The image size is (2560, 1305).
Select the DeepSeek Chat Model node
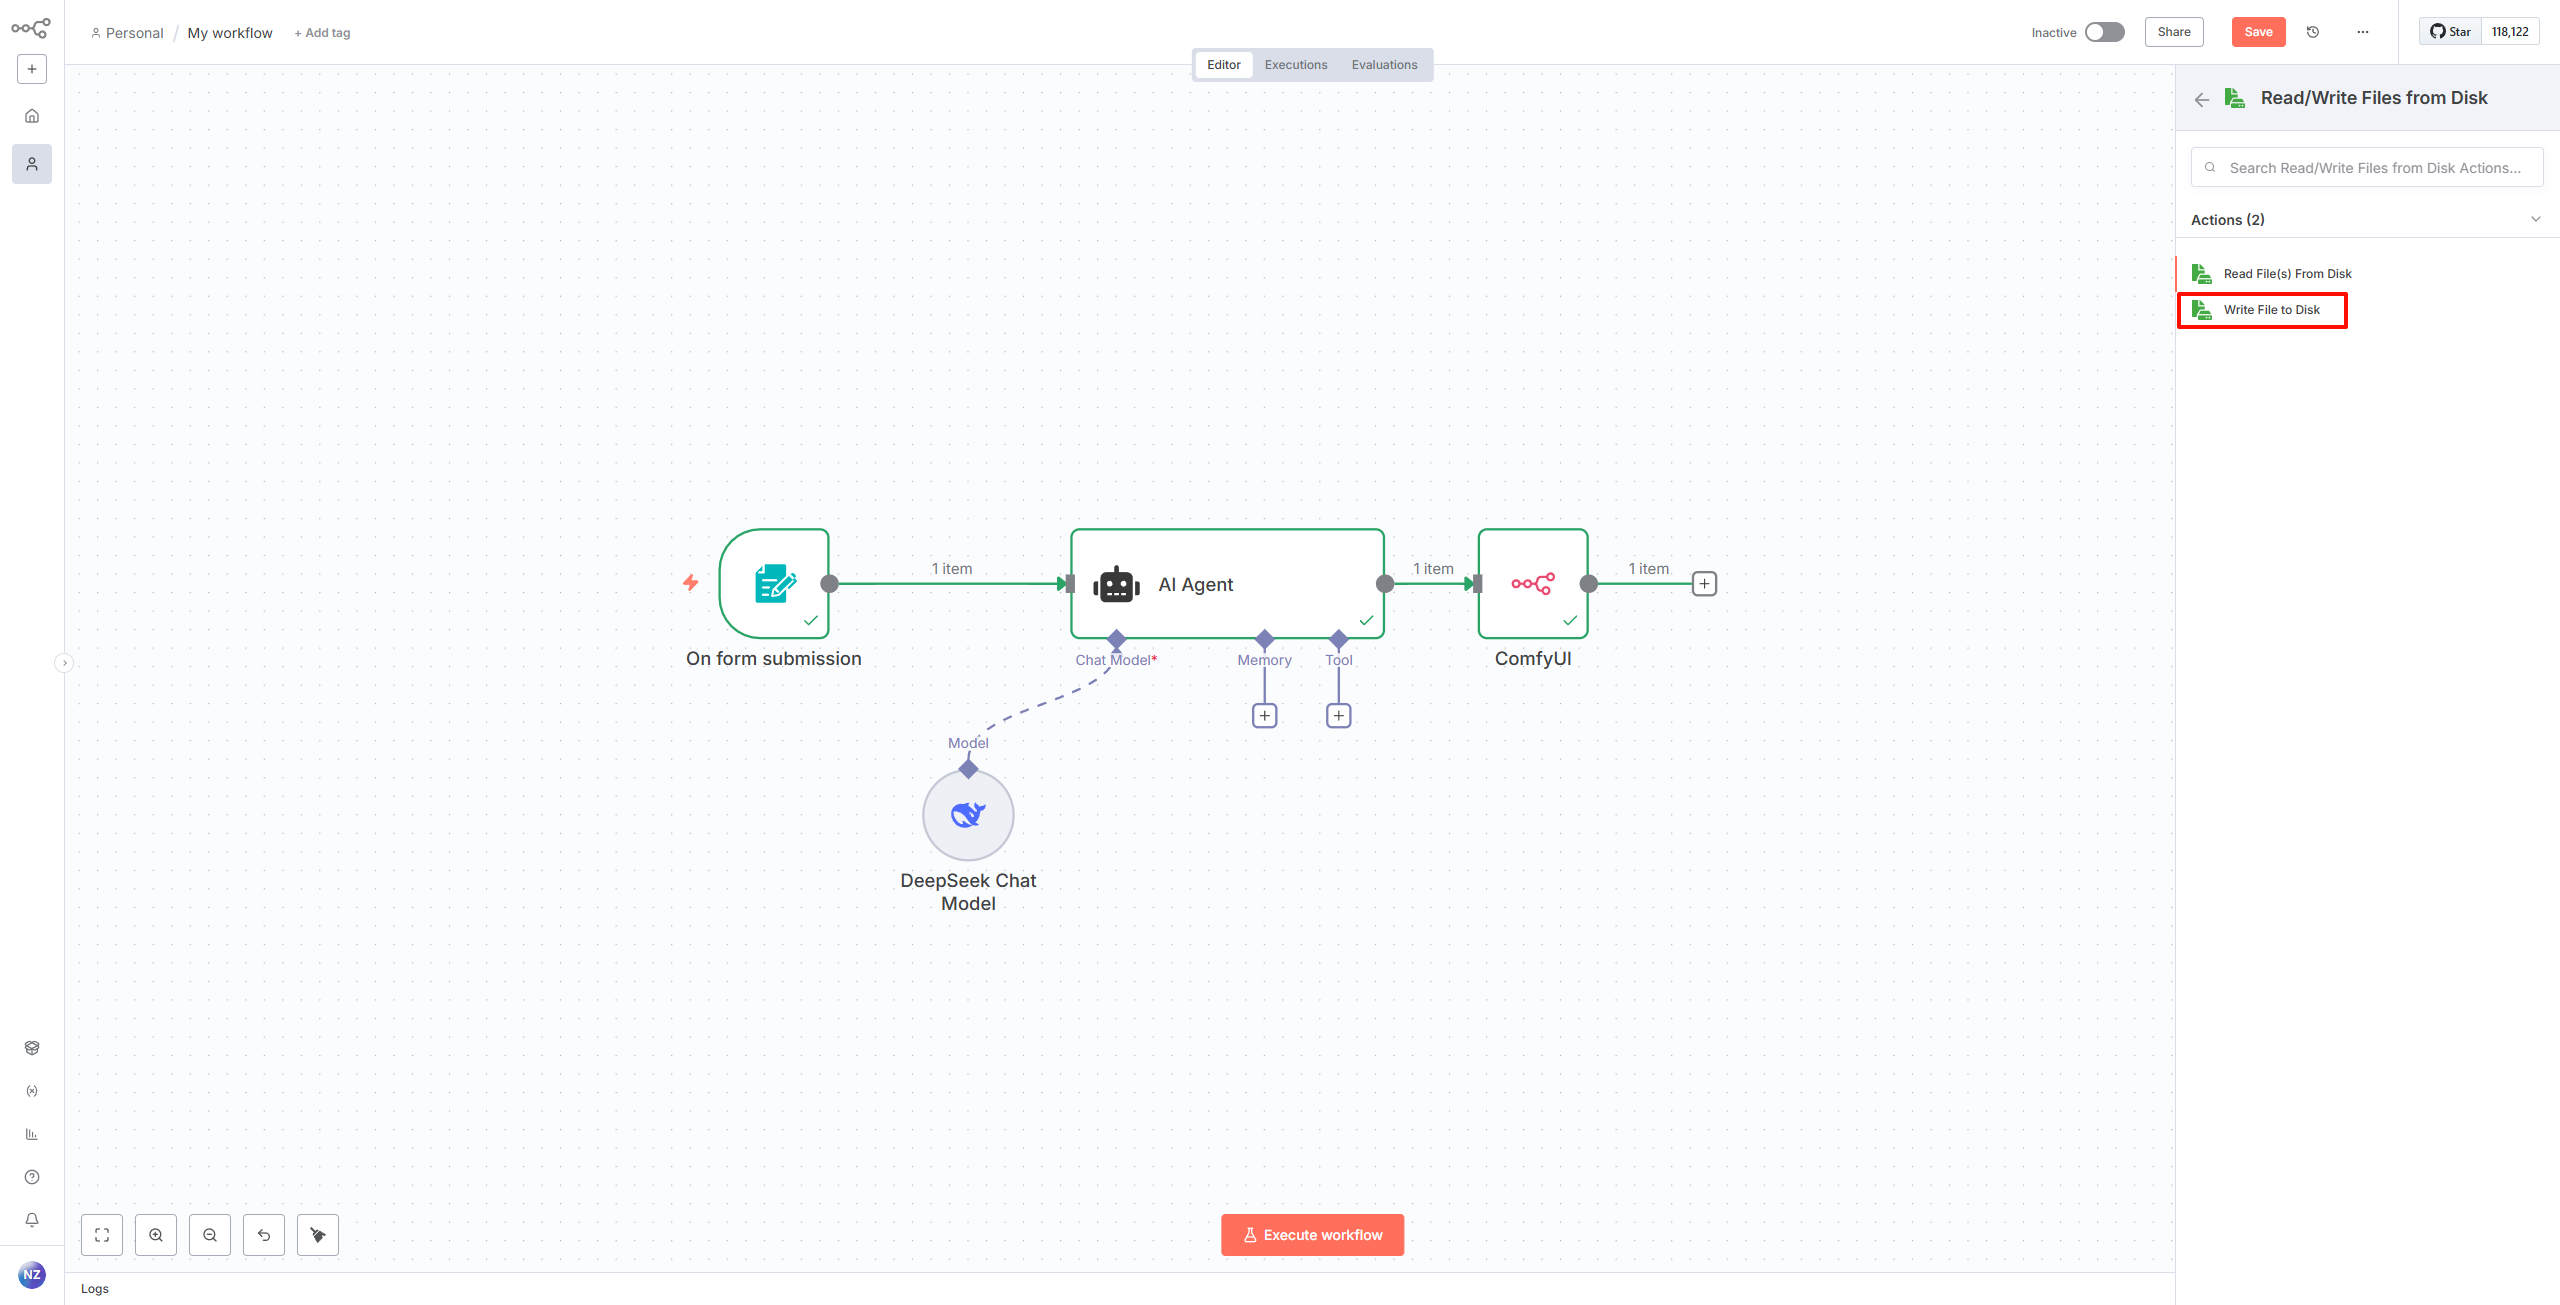pos(968,815)
